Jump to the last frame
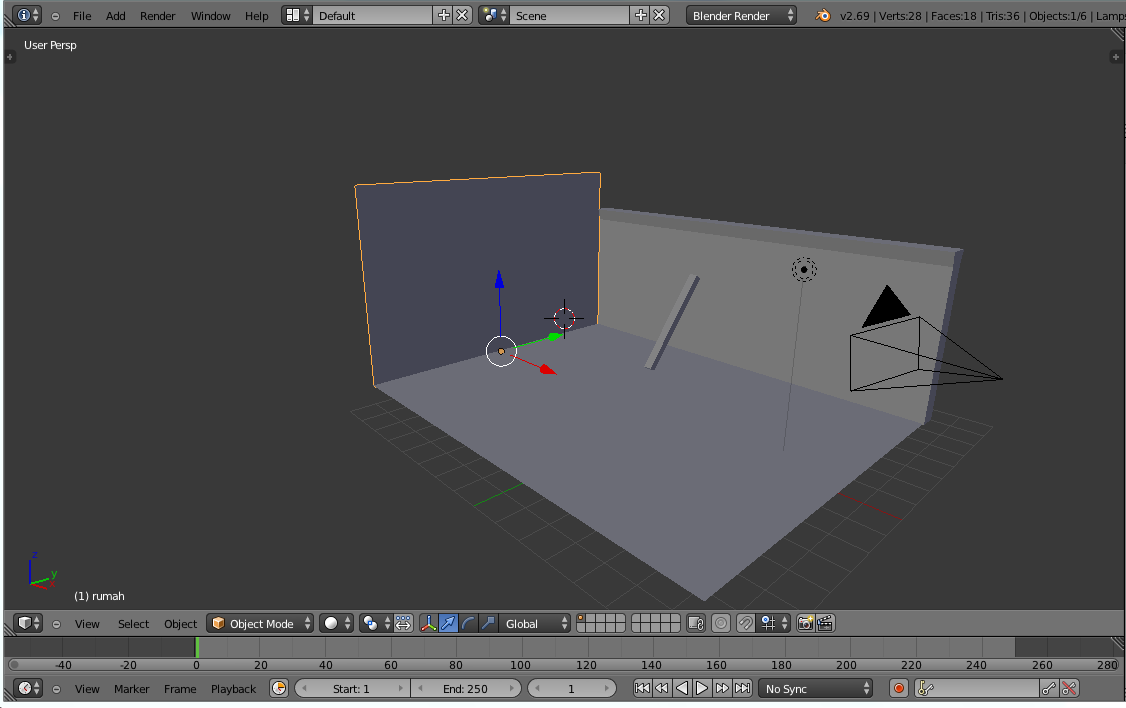 [743, 688]
